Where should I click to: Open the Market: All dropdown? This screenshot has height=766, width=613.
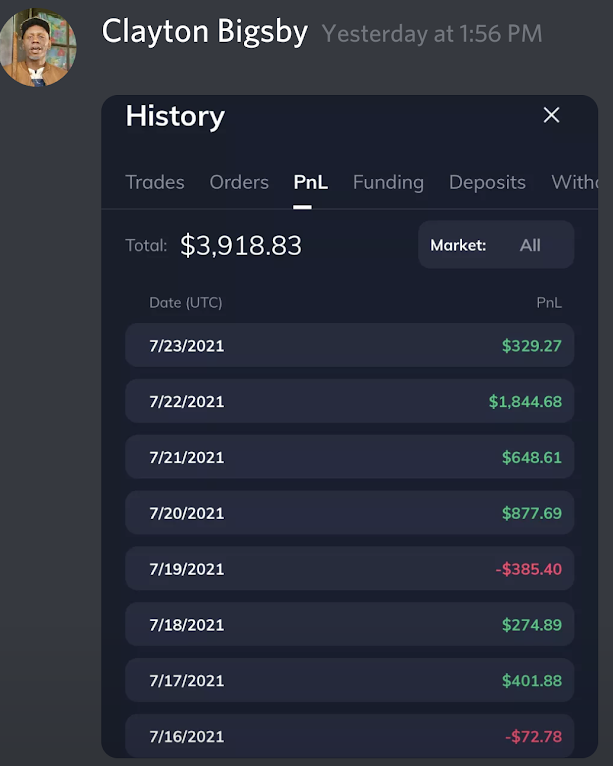[496, 244]
